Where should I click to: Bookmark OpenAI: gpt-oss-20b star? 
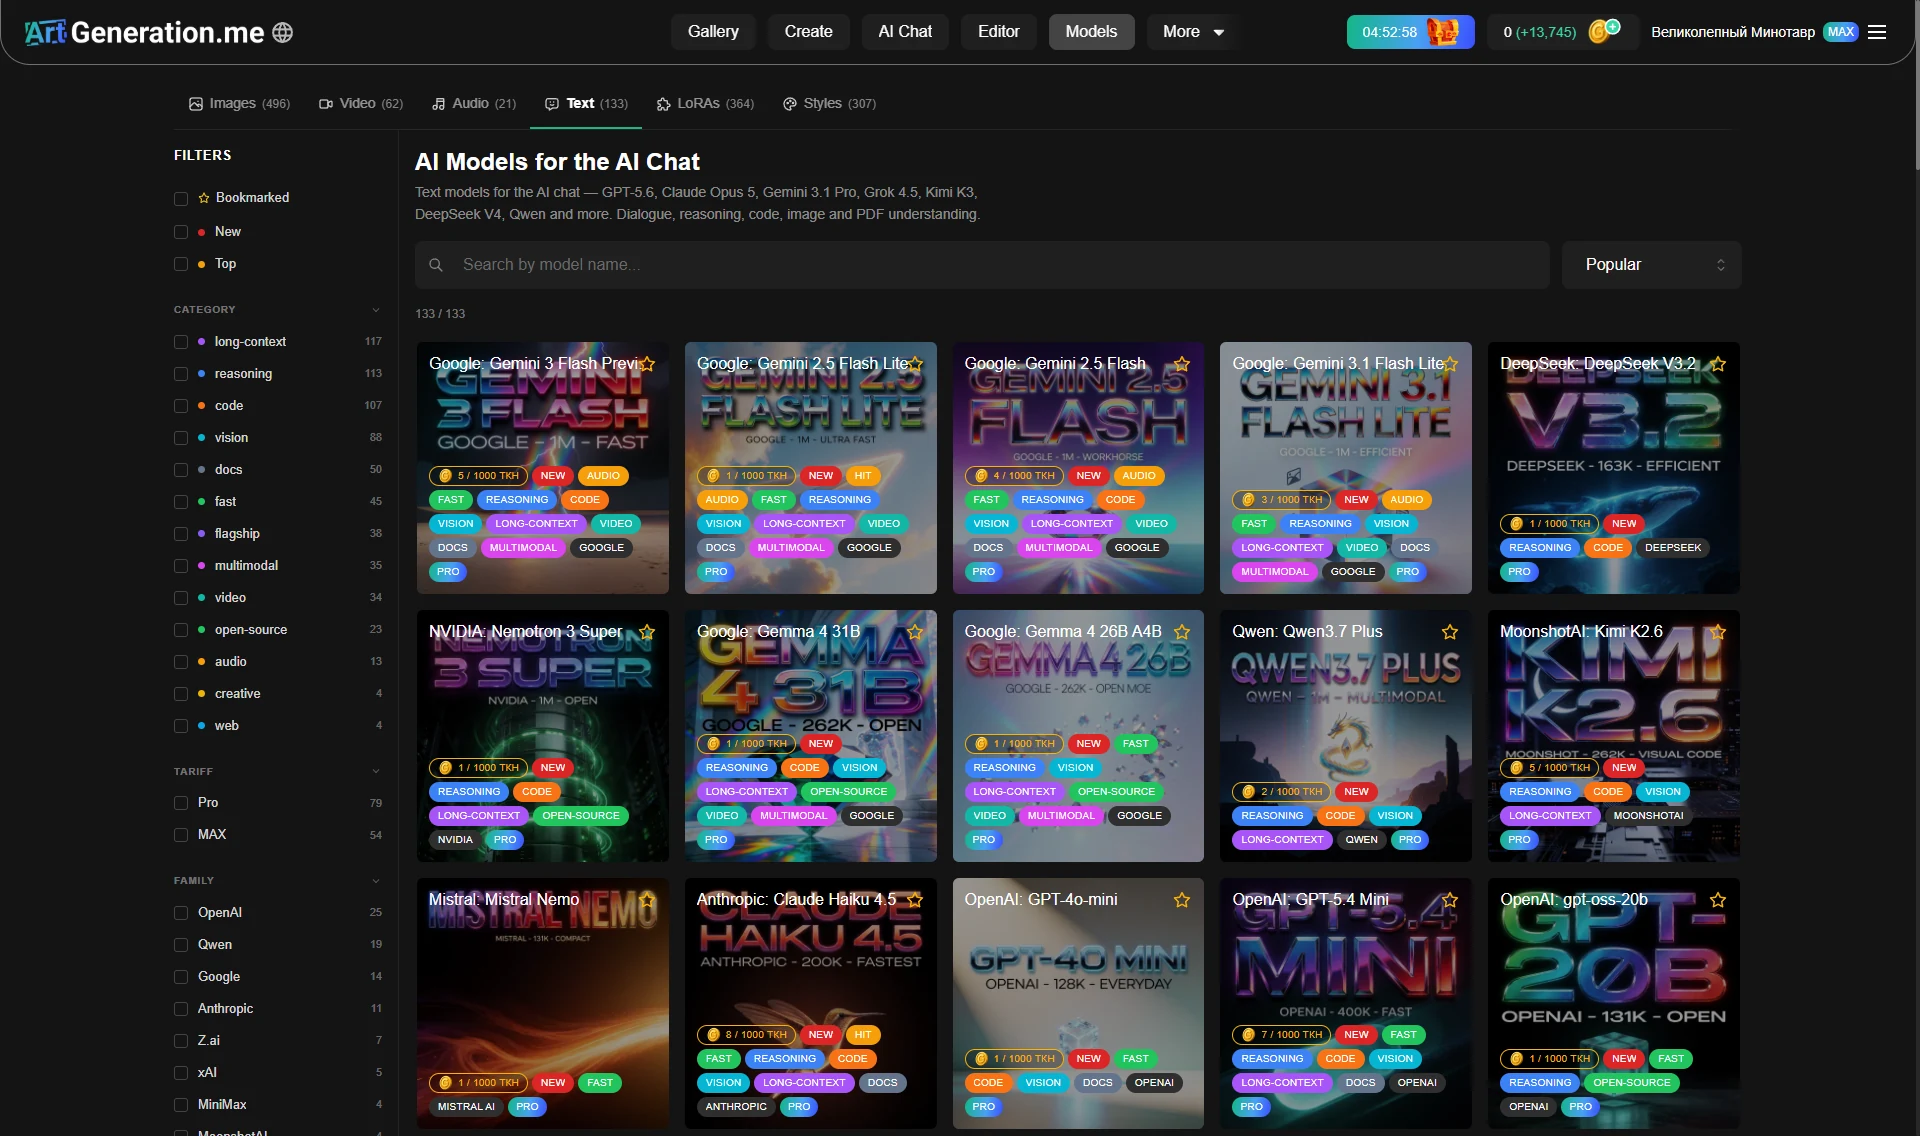pos(1718,900)
